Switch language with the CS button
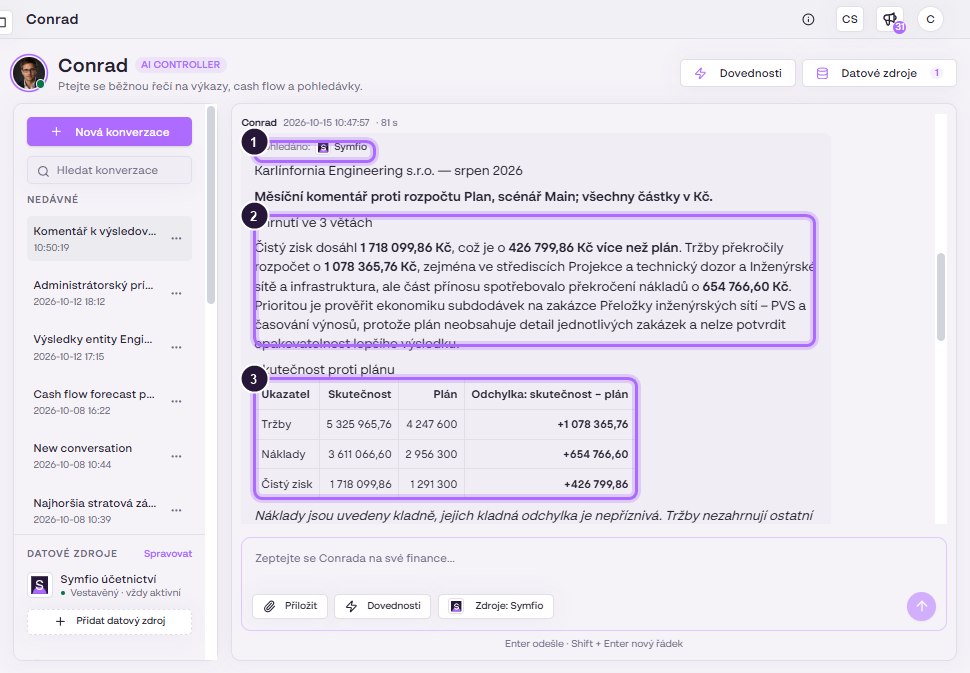This screenshot has height=673, width=970. pos(849,19)
